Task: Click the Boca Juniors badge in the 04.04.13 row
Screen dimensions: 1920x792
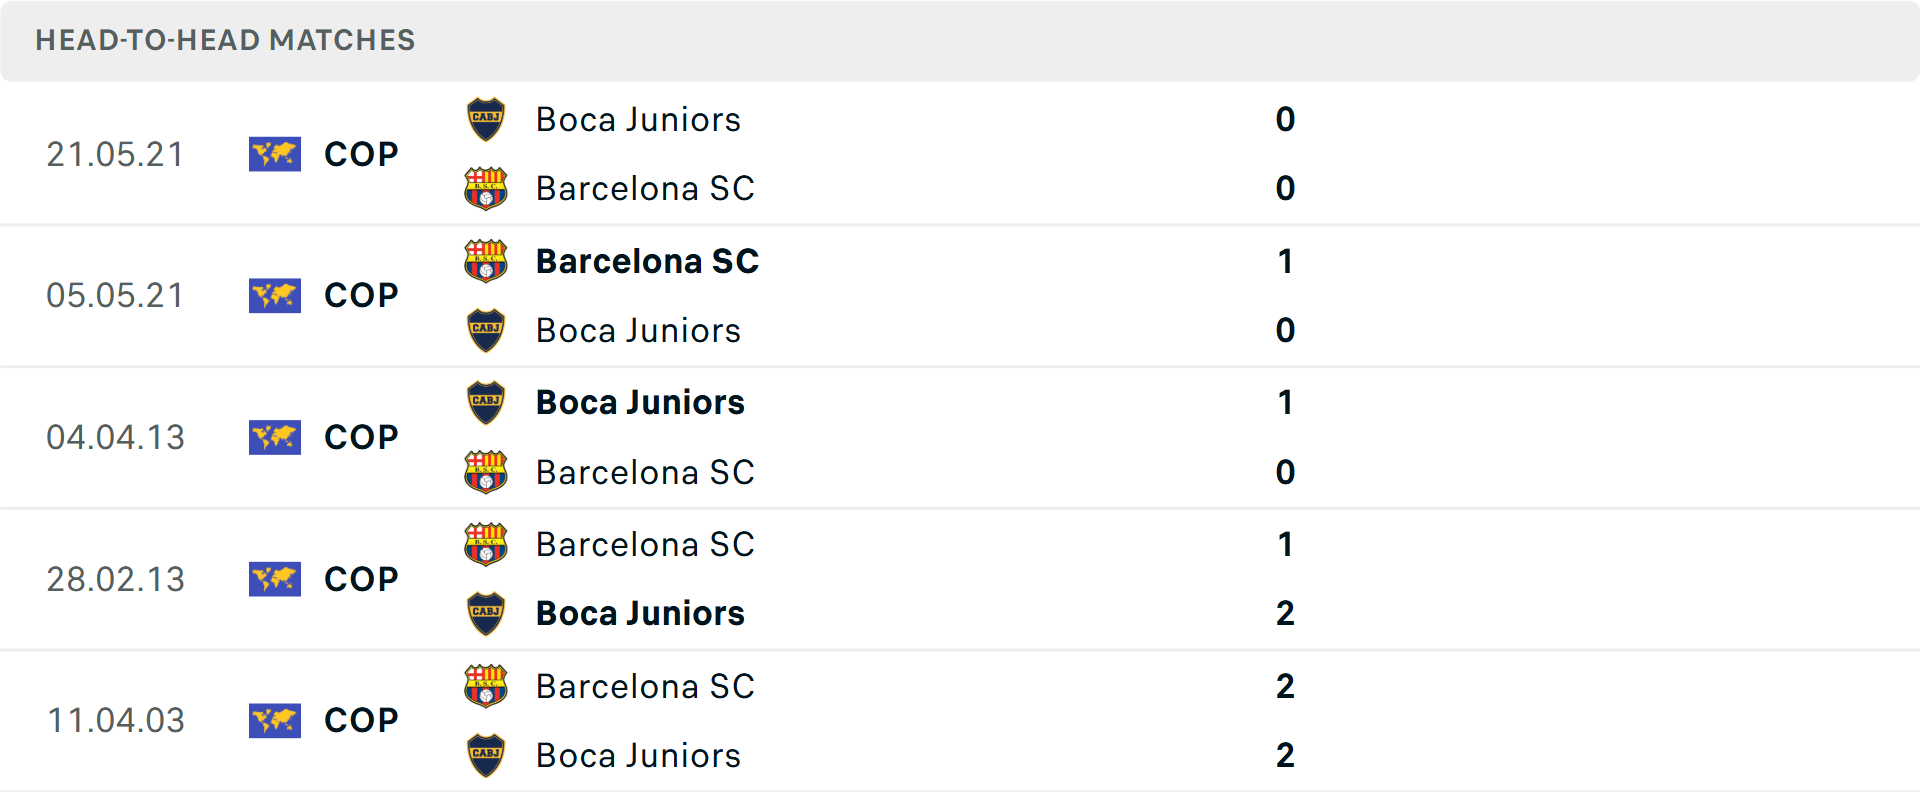Action: click(486, 402)
